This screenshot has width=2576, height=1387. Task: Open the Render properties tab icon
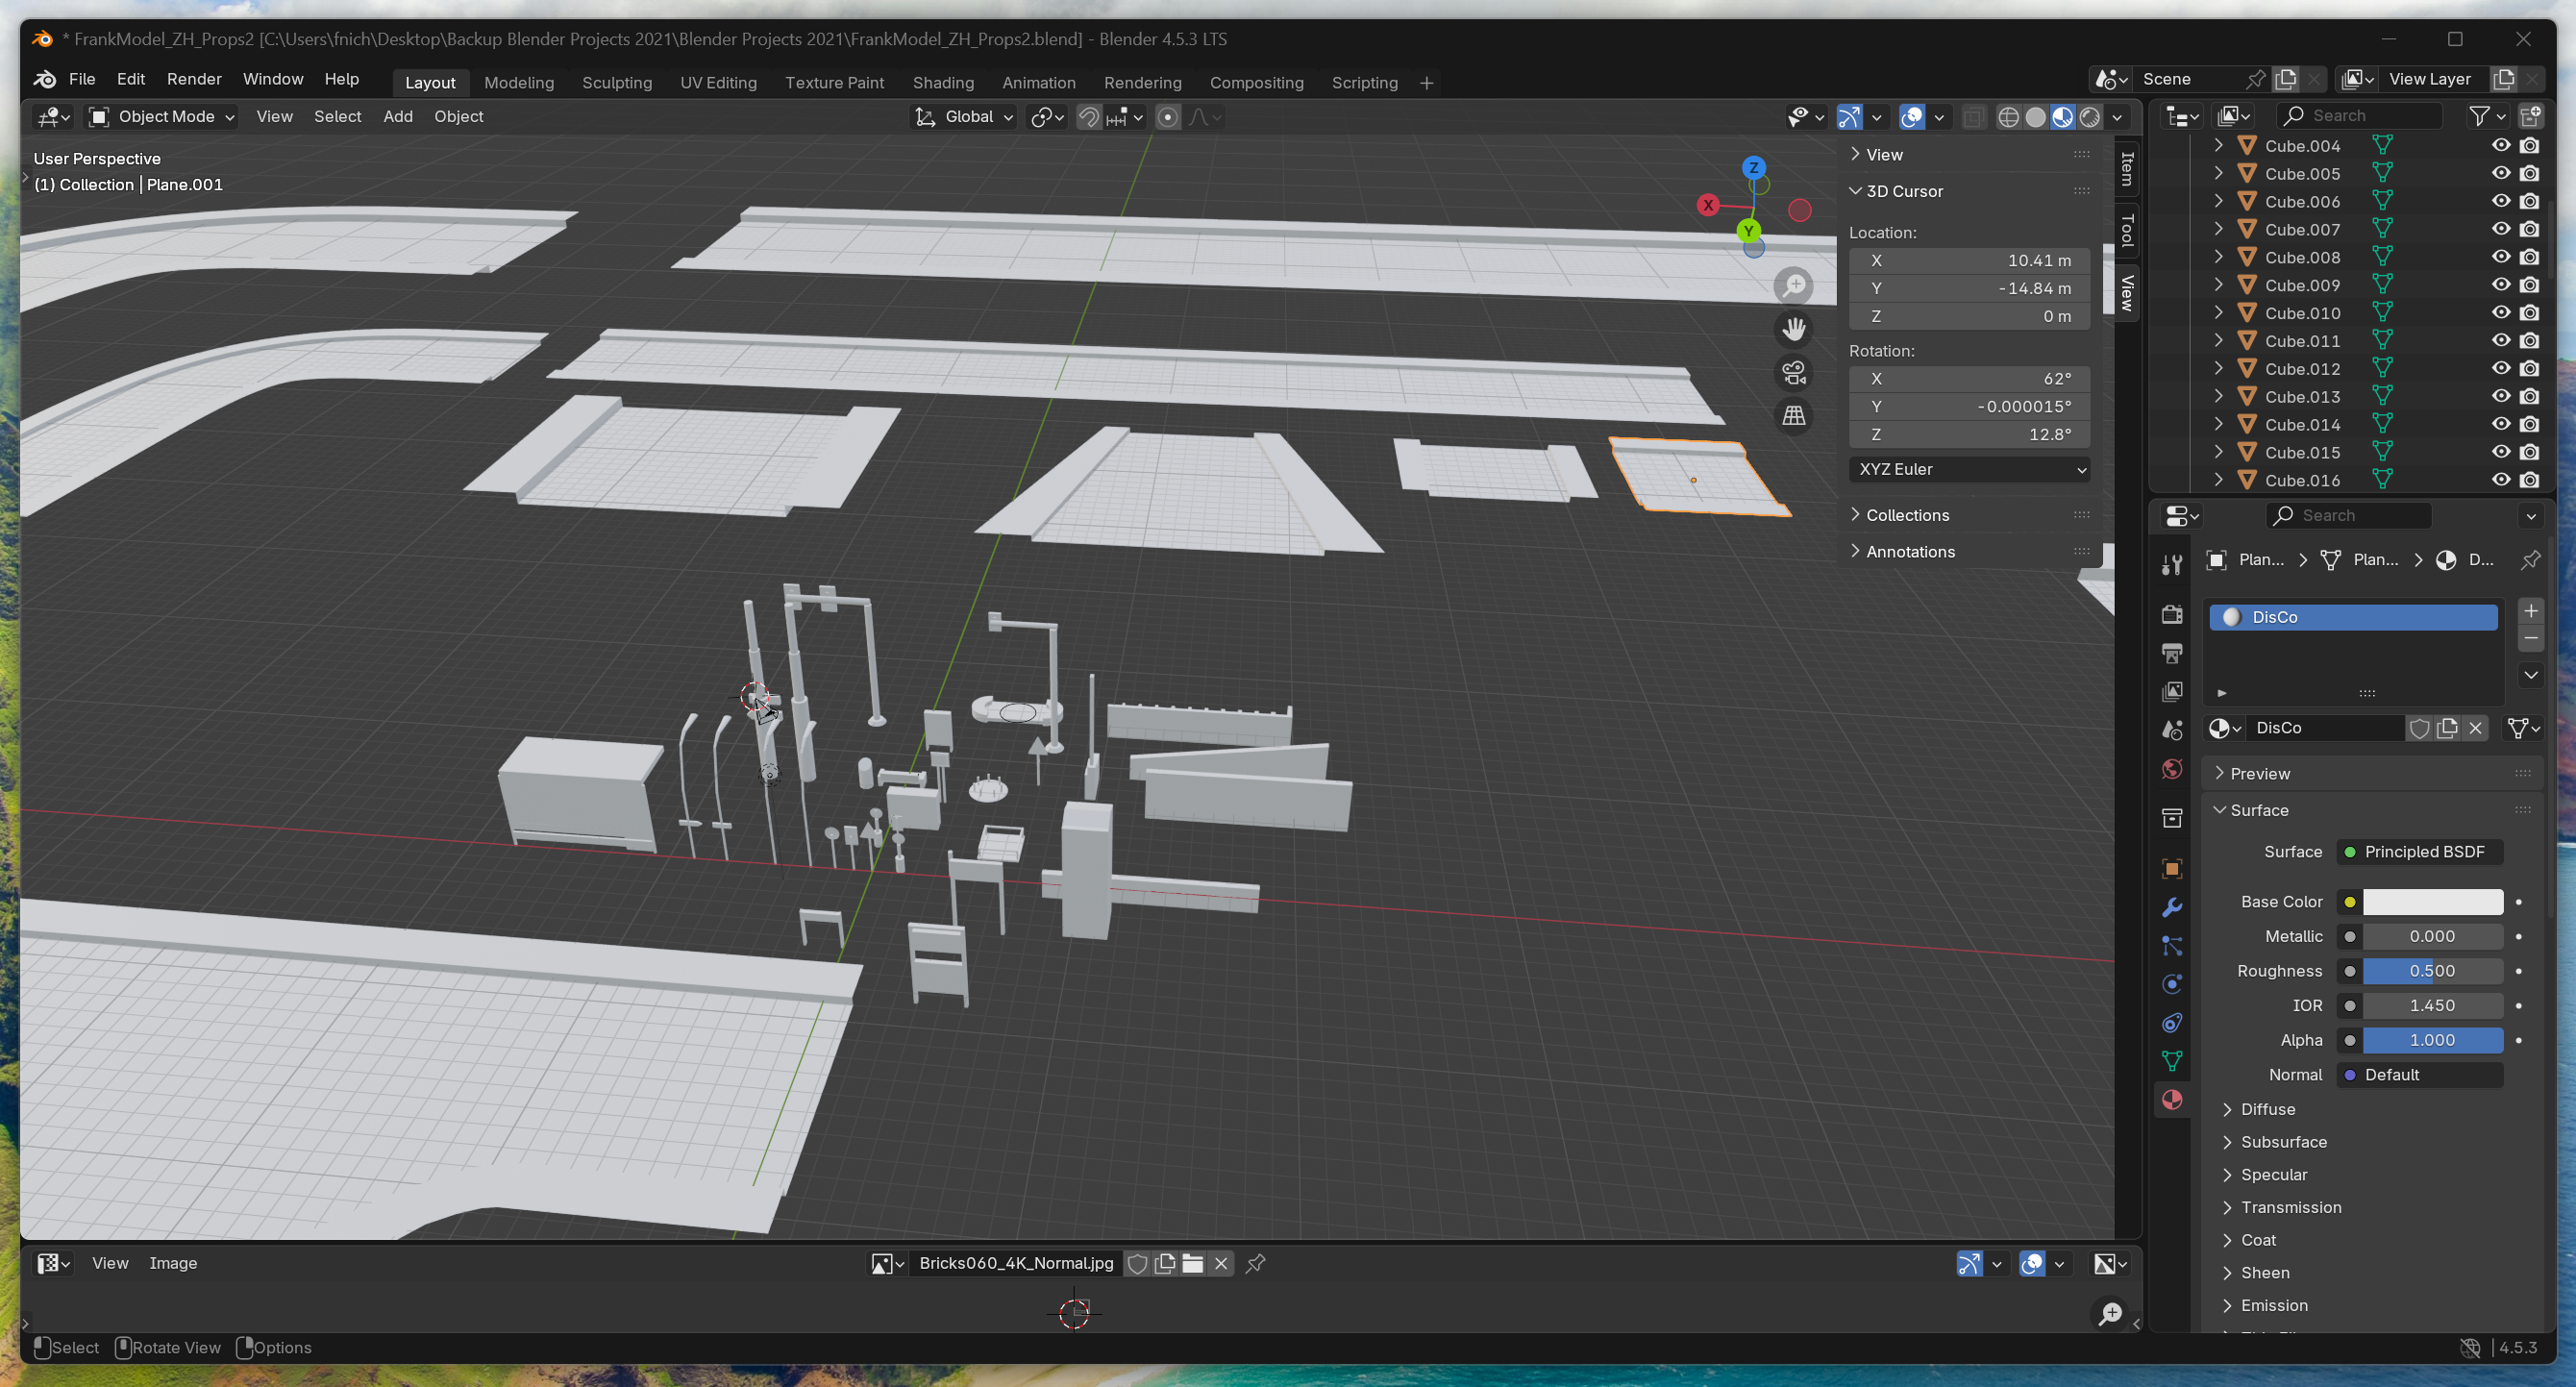tap(2172, 615)
